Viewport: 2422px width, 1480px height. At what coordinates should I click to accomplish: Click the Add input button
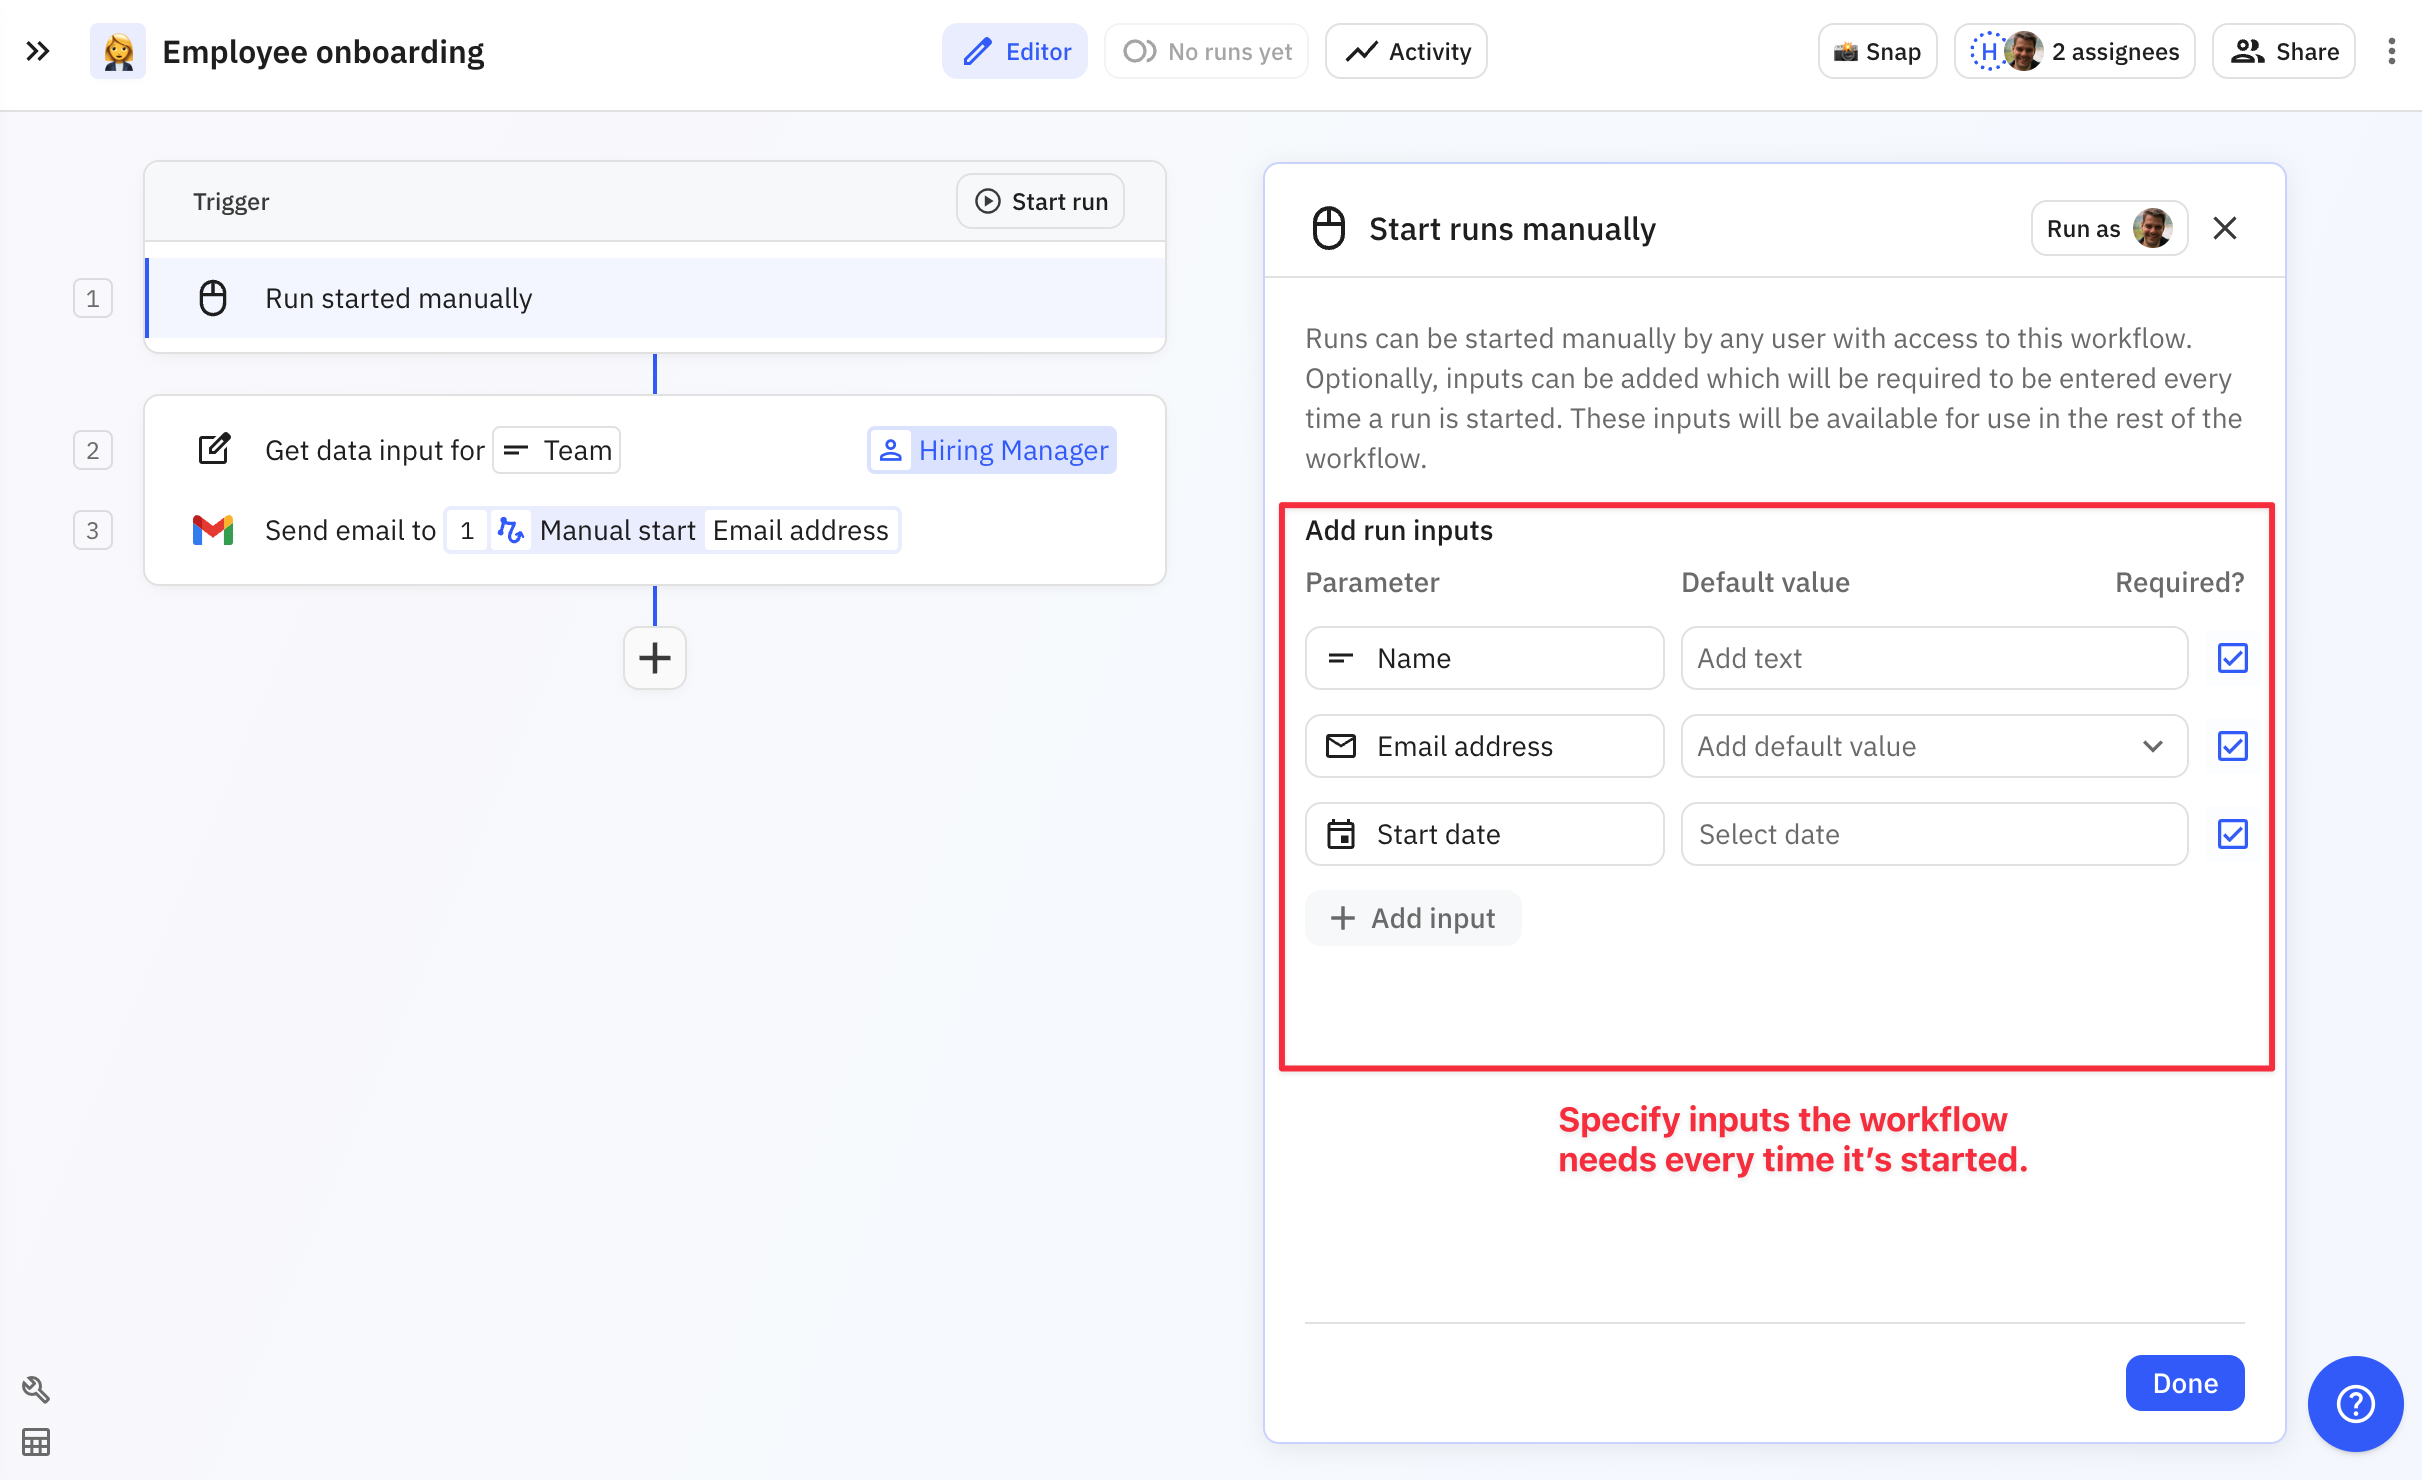(1413, 918)
